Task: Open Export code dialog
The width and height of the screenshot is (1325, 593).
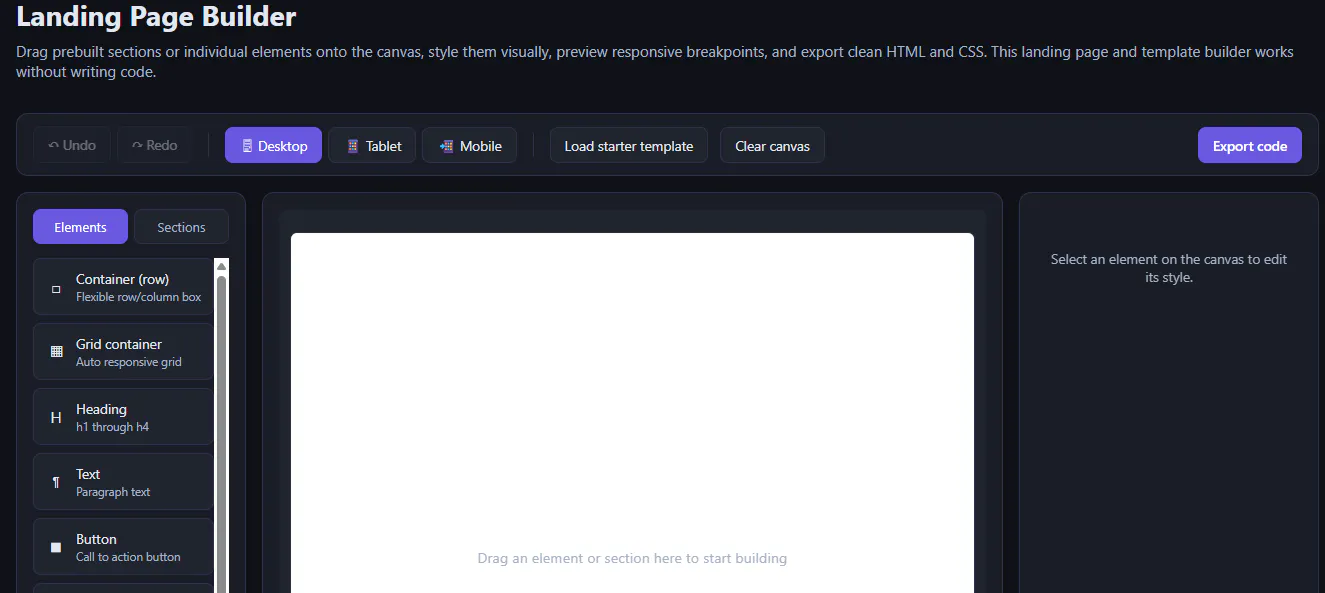Action: click(1250, 145)
